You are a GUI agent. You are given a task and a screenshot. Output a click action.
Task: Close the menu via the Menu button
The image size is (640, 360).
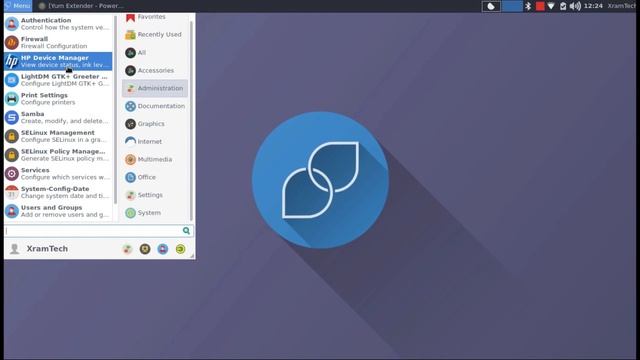[x=18, y=6]
